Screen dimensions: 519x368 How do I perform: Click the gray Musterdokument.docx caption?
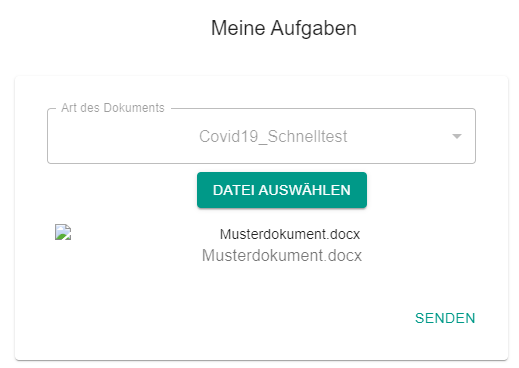tap(282, 256)
